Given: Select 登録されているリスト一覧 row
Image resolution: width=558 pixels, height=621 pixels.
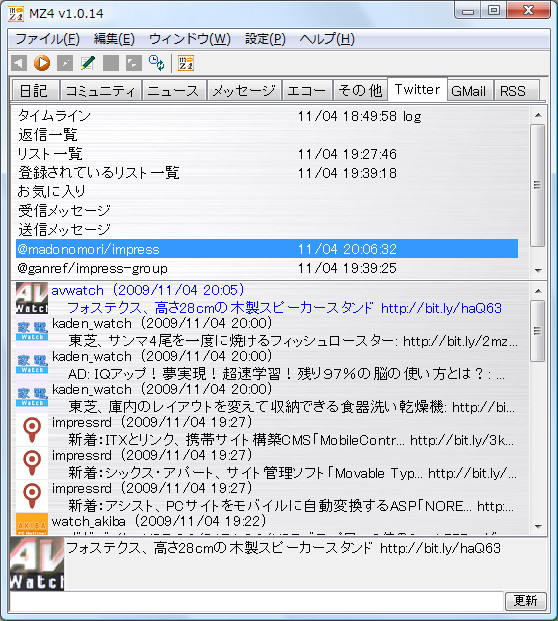Looking at the screenshot, I should (267, 173).
